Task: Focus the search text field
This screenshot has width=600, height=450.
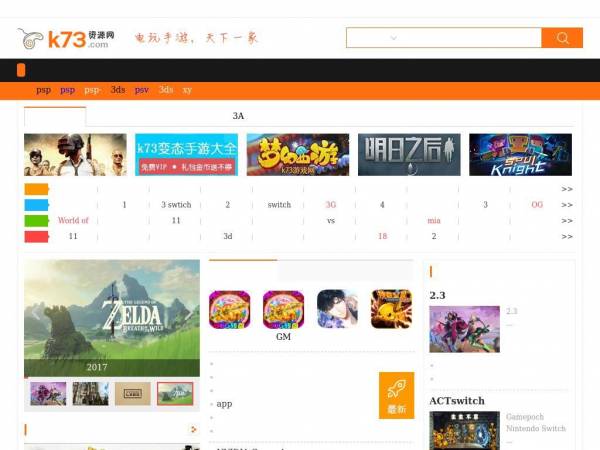Action: 471,38
